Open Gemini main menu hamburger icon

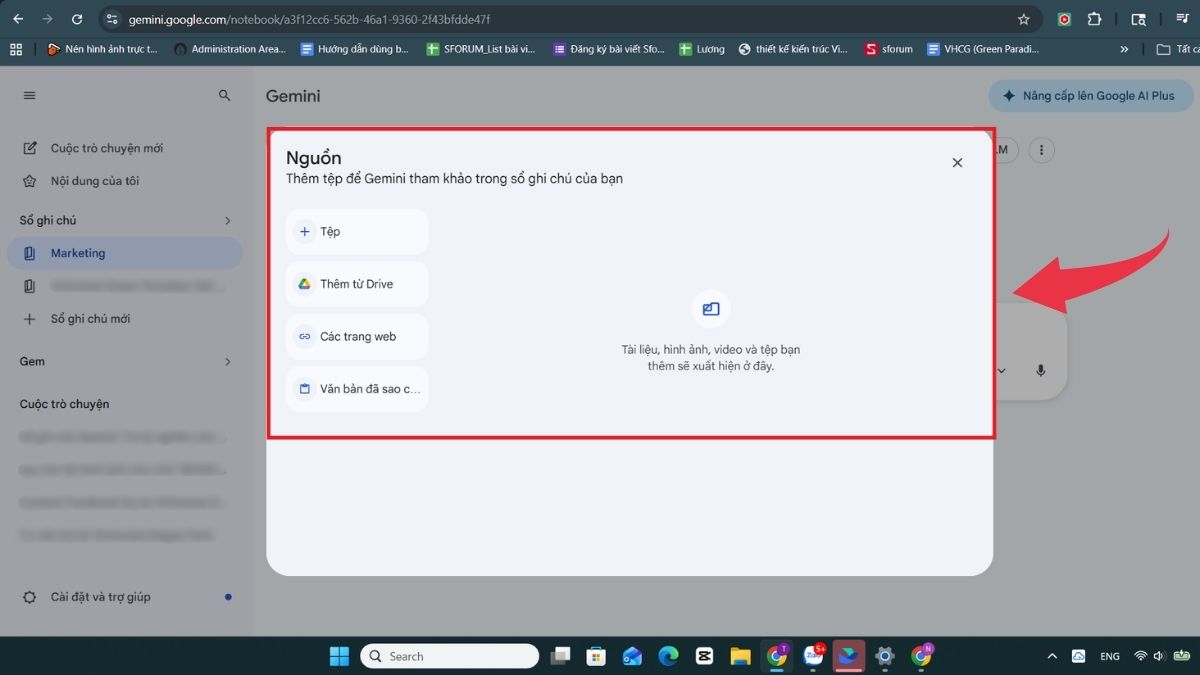(29, 95)
